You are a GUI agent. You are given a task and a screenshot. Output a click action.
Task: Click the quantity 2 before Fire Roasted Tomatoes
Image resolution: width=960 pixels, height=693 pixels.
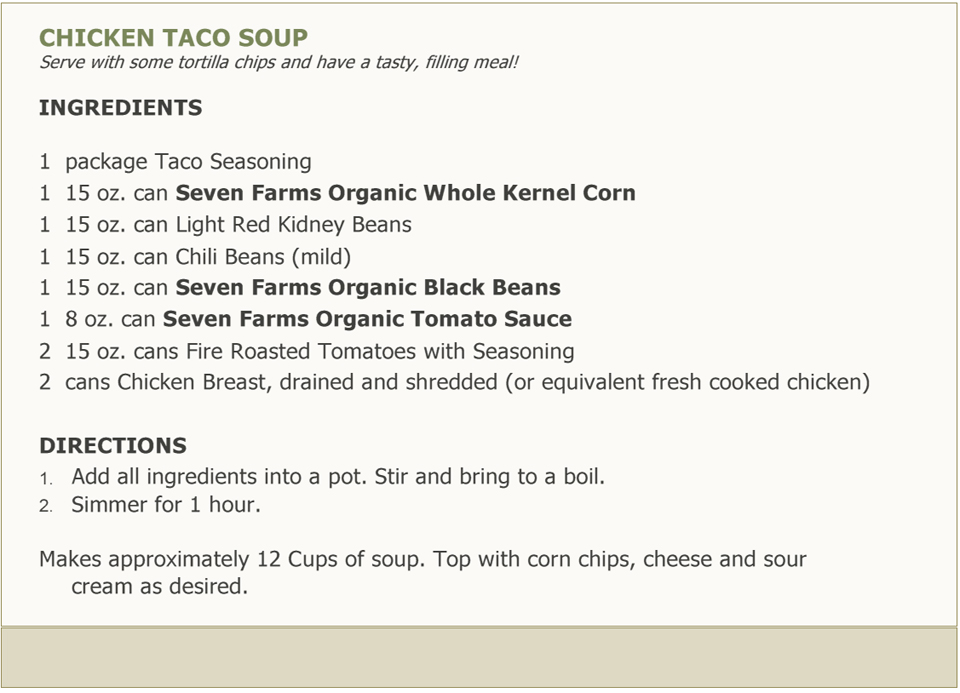[45, 351]
